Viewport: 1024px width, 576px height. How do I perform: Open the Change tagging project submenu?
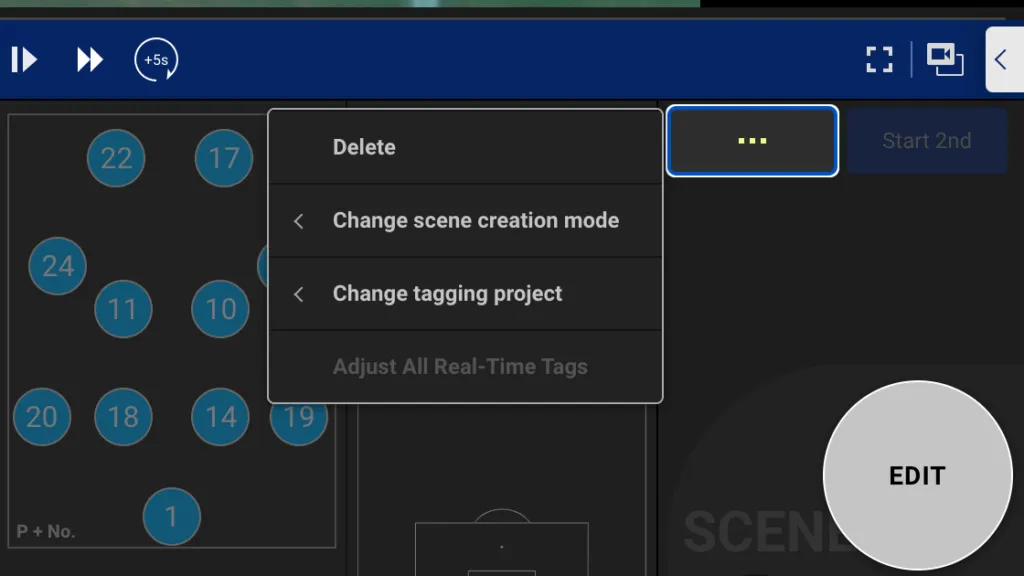coord(466,294)
